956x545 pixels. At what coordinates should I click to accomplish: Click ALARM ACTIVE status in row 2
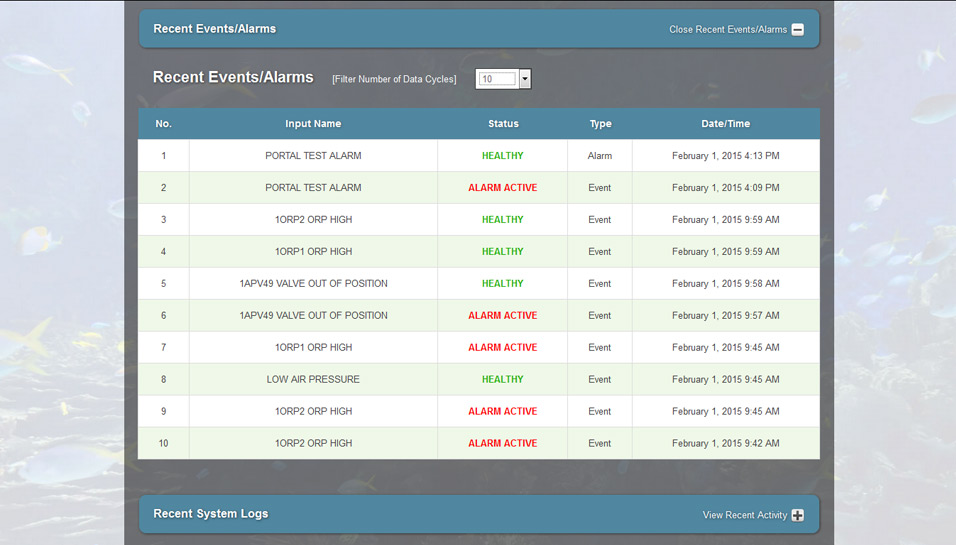point(502,188)
